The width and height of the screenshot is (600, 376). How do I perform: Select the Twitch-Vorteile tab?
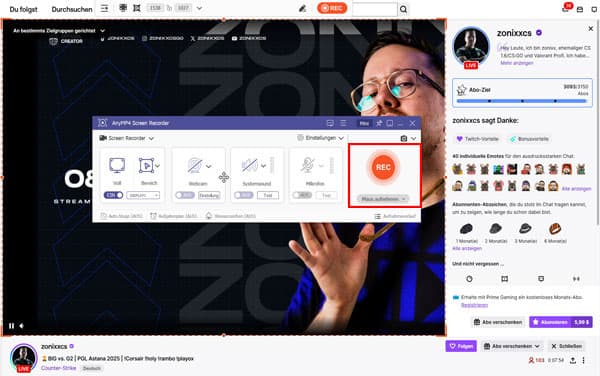pos(478,139)
